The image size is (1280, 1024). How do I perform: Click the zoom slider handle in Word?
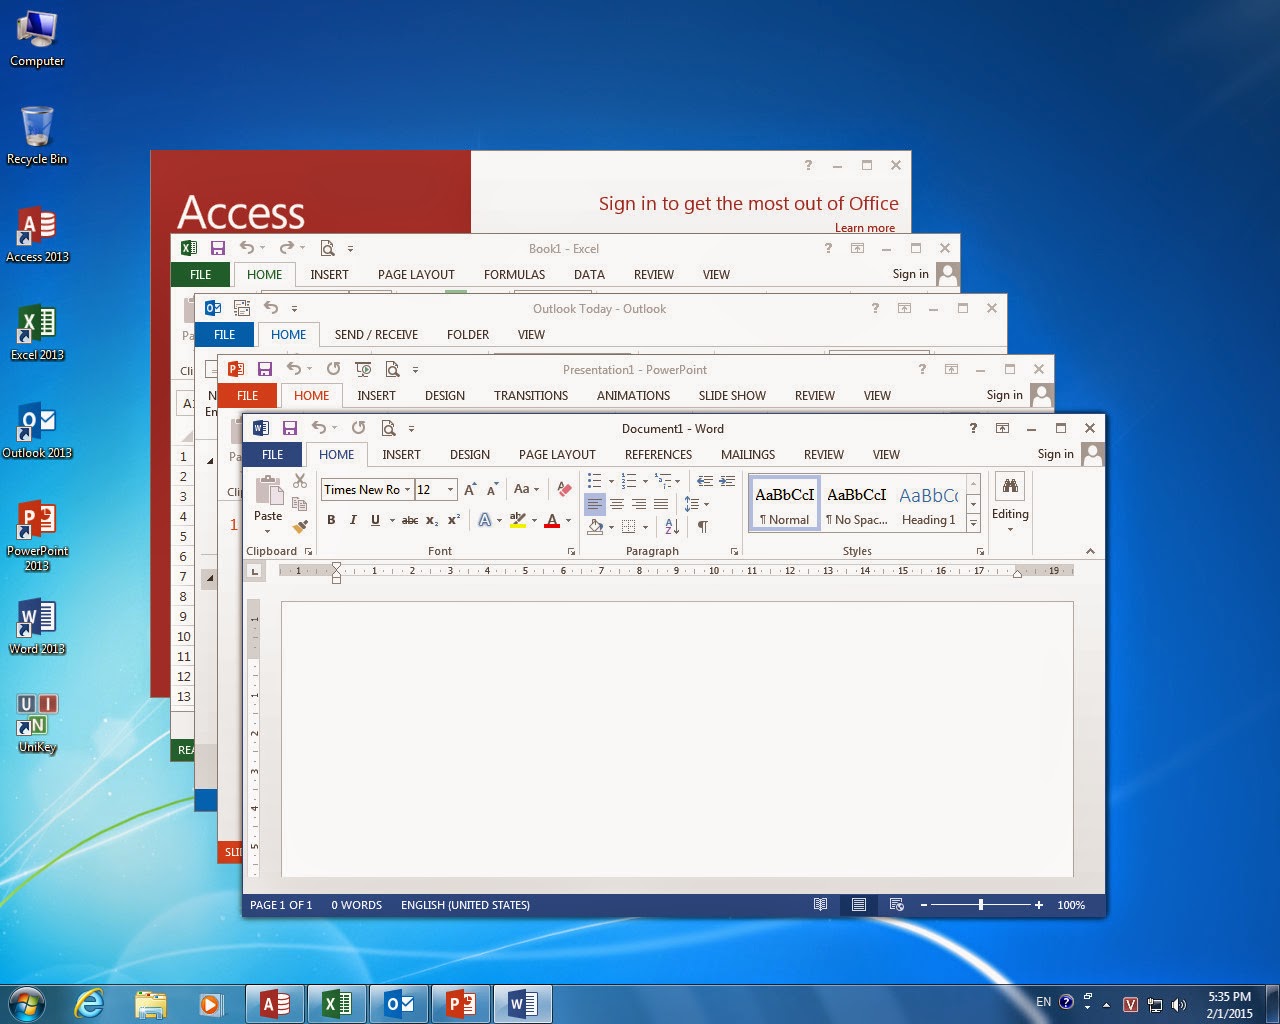pos(981,905)
